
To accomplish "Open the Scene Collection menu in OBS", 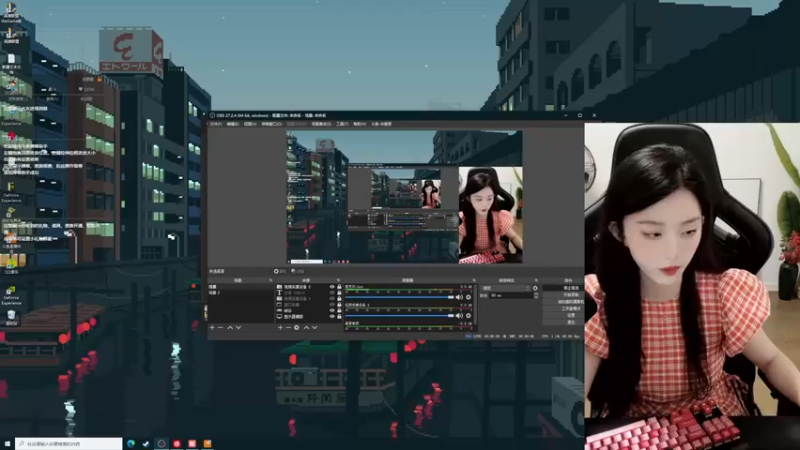I will click(x=321, y=124).
